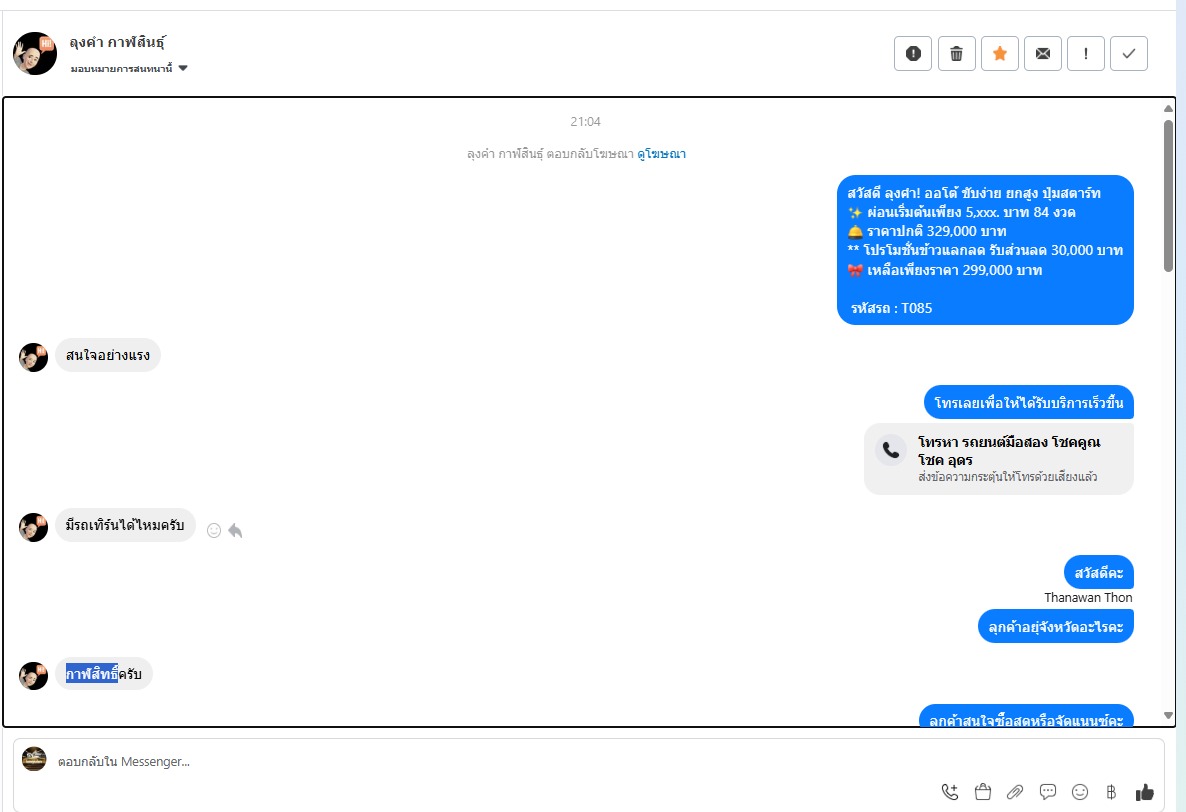Reply to มีรถเทิร์นได้ไหมครับ message with arrow icon
Viewport: 1186px width, 812px height.
(235, 531)
